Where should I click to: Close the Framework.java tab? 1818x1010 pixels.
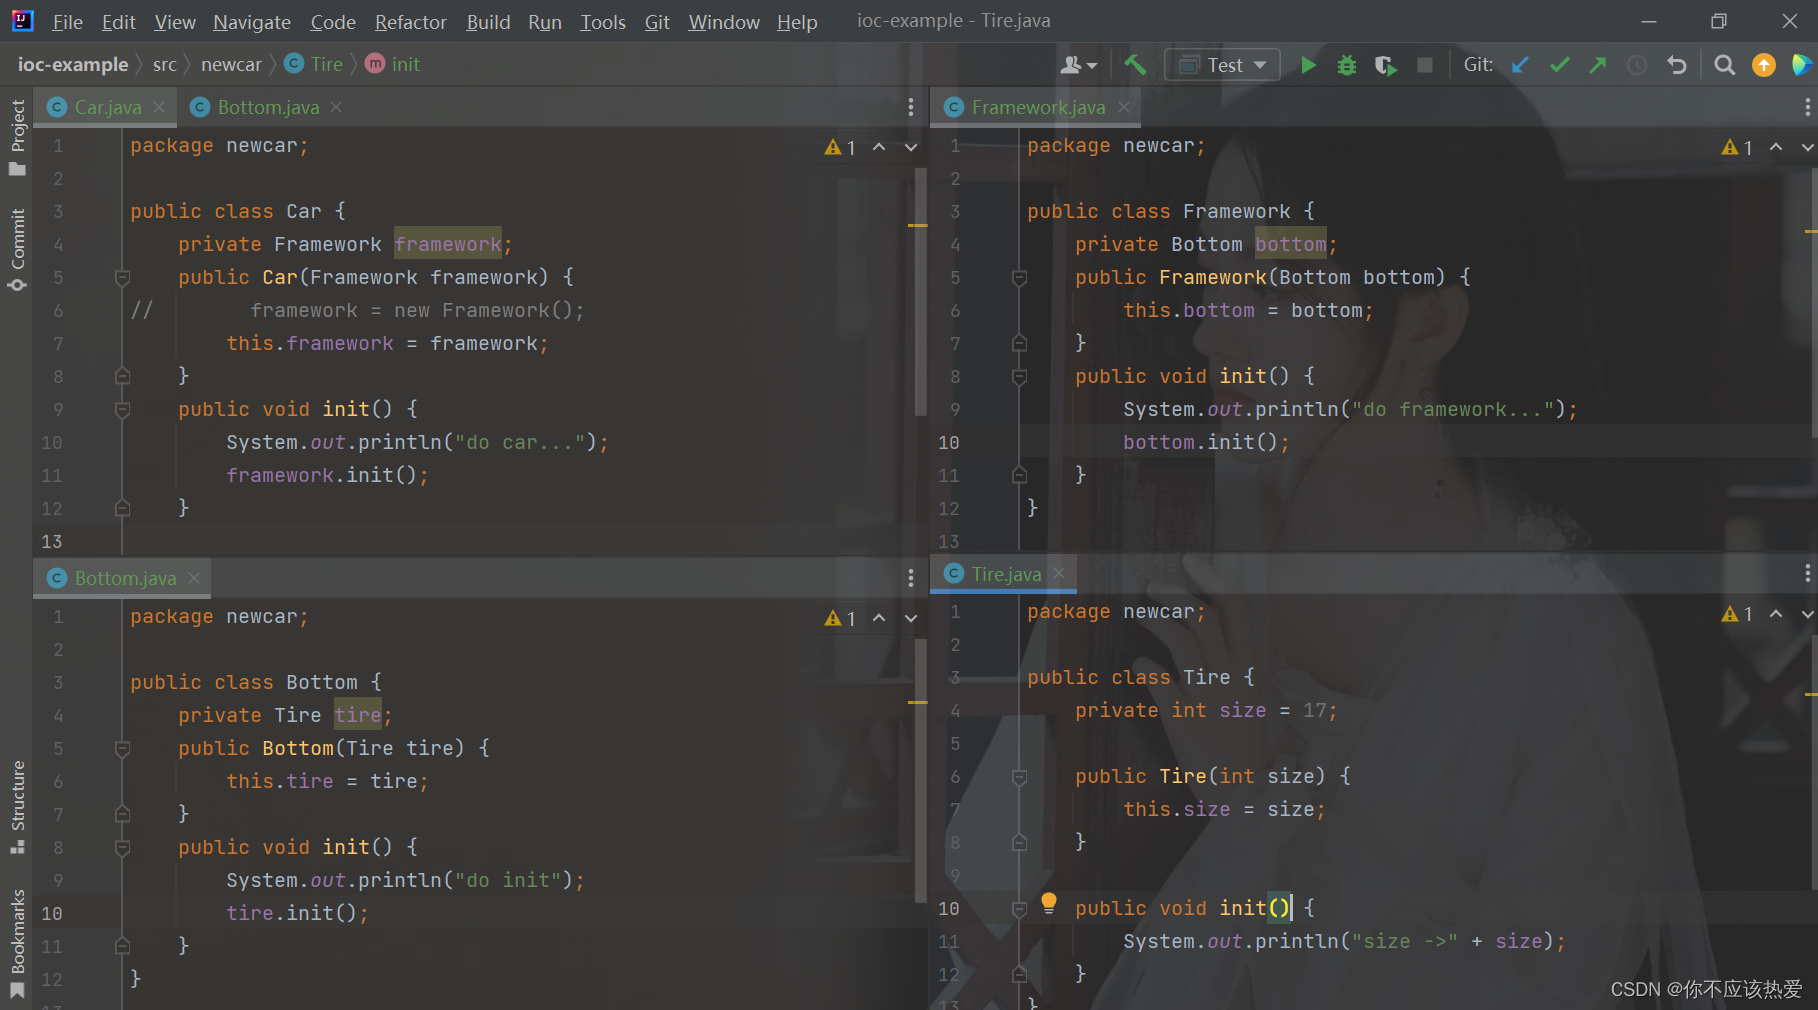pos(1124,107)
